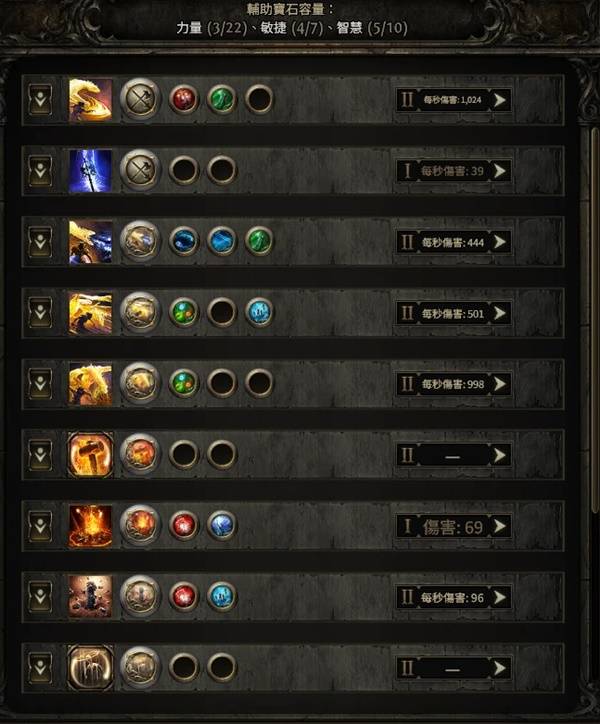
Task: Toggle the weapon set icon in the 998 damage row
Action: click(140, 384)
